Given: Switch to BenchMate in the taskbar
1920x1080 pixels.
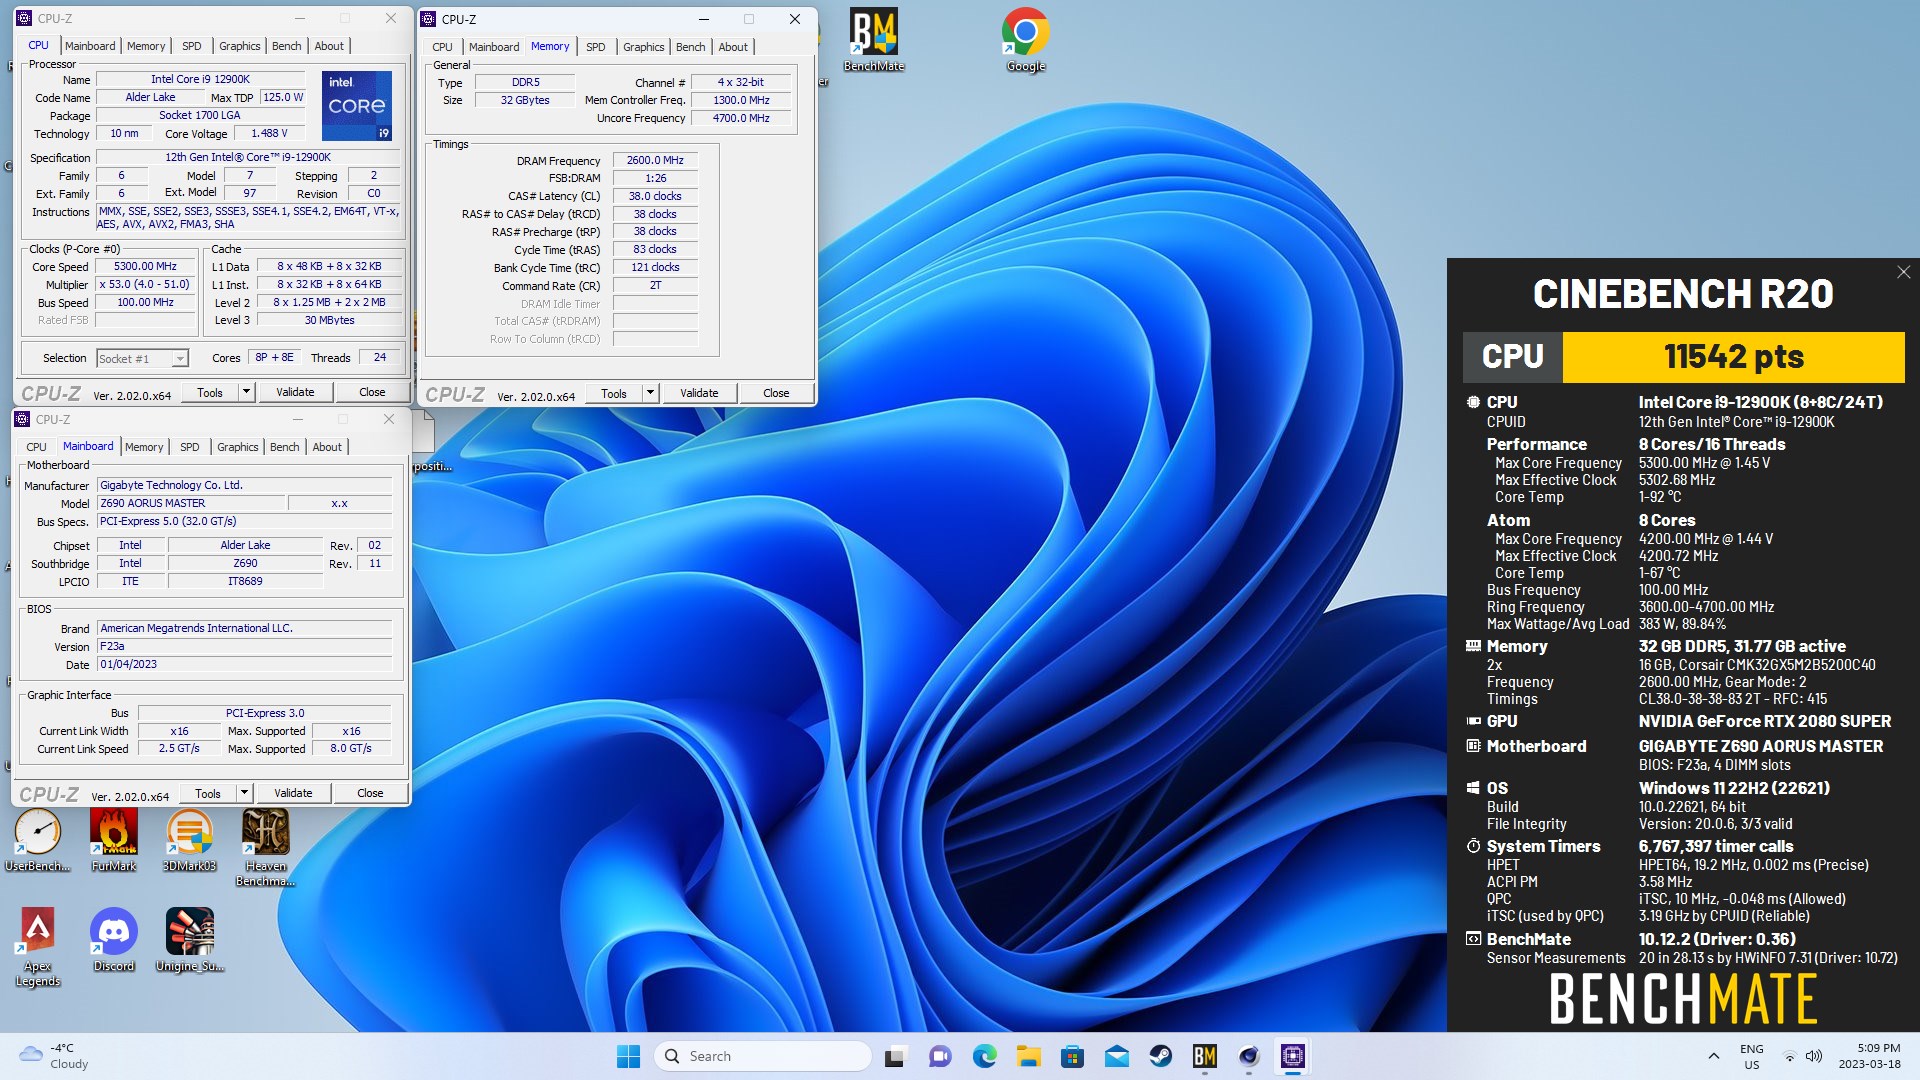Looking at the screenshot, I should [x=1204, y=1056].
